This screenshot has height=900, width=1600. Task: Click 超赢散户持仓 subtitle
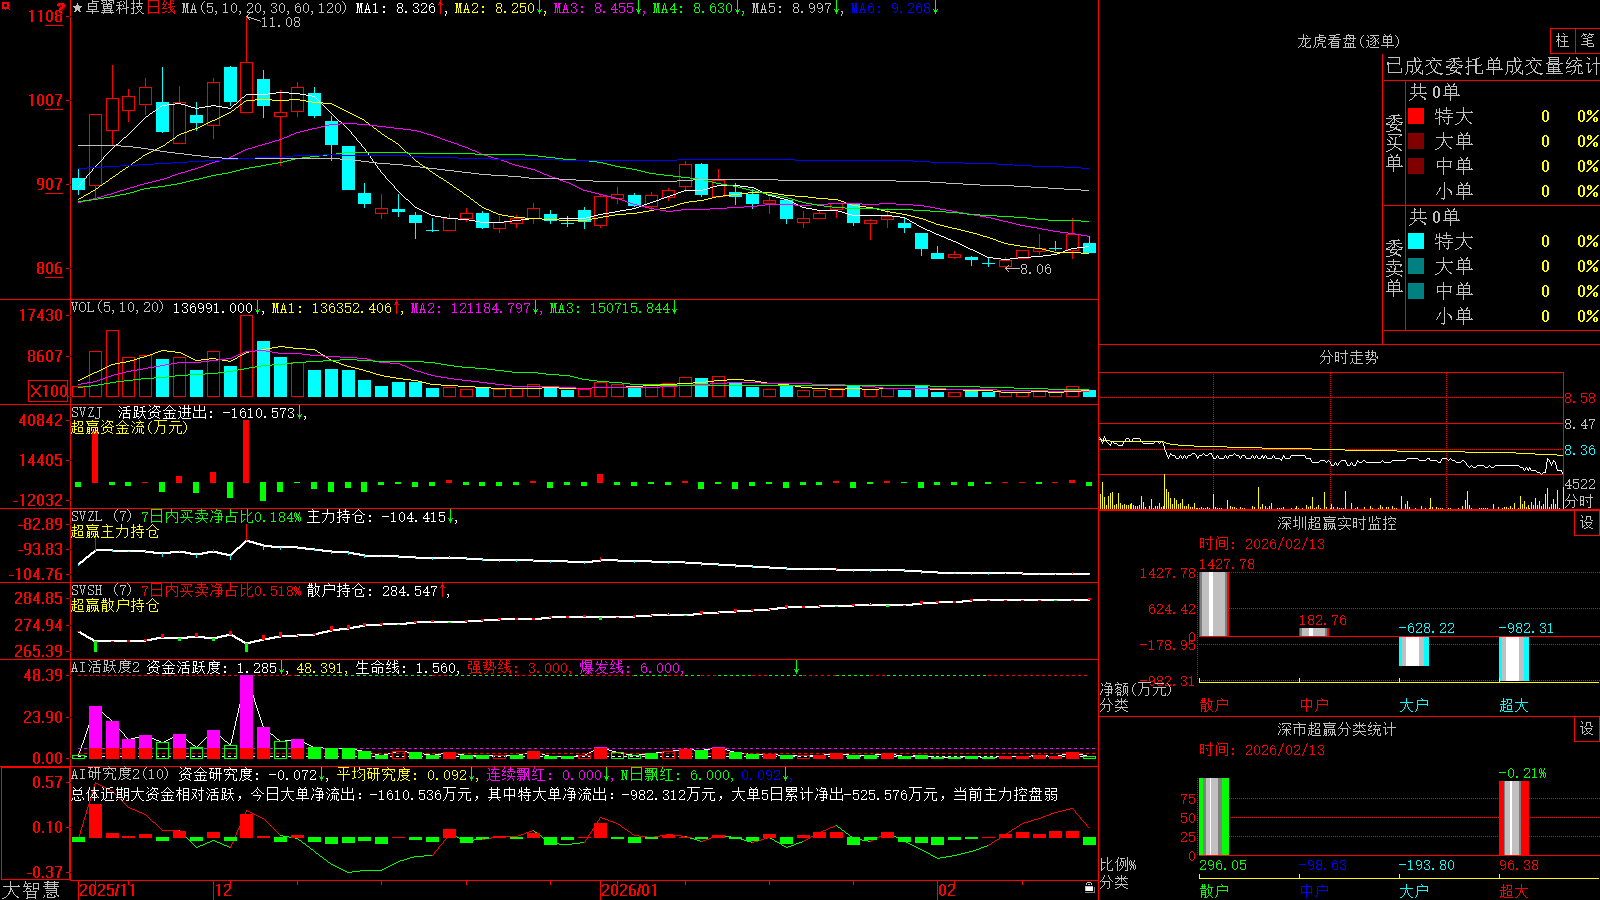tap(115, 605)
